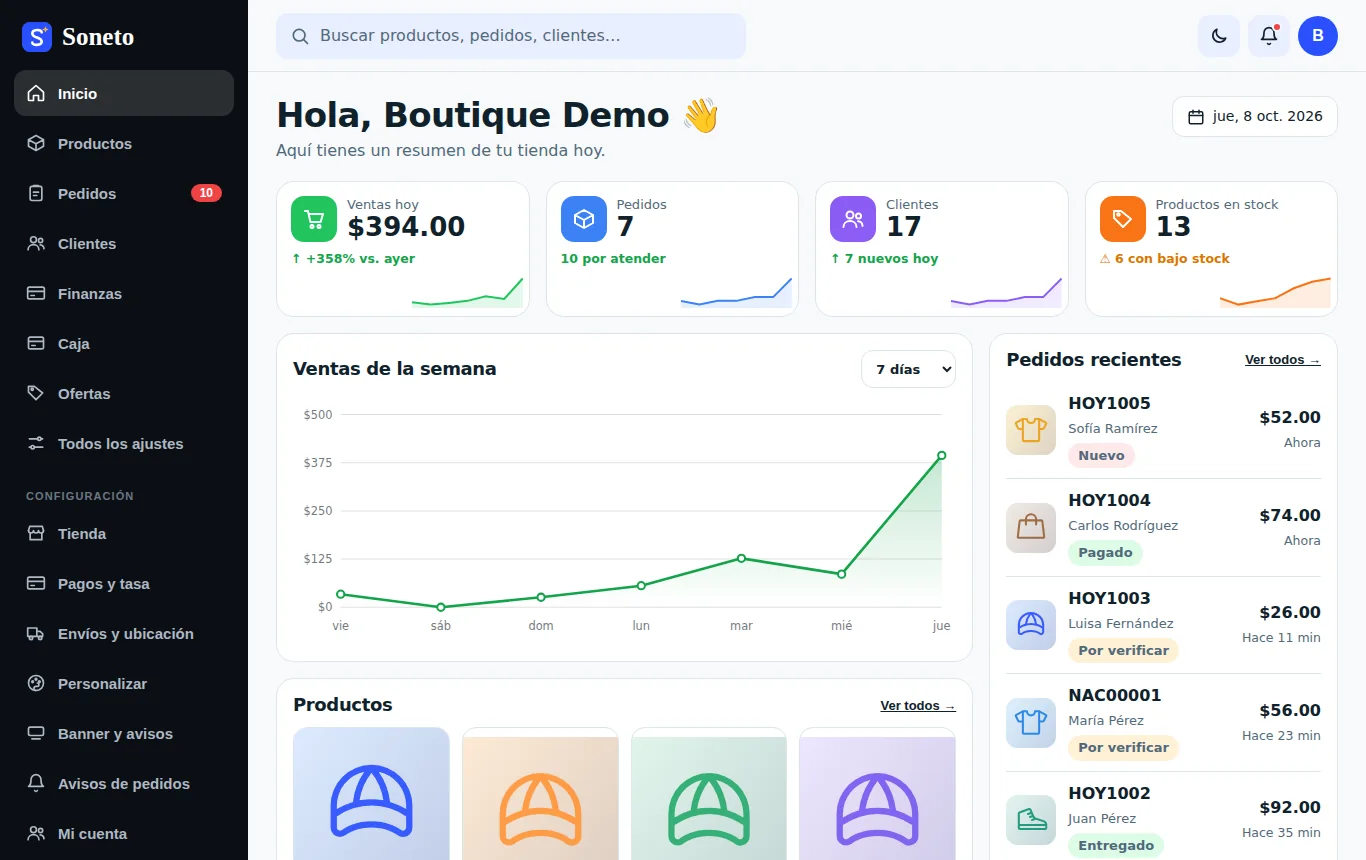Image resolution: width=1366 pixels, height=860 pixels.
Task: Click the blue box Pedidos card icon
Action: tap(584, 219)
